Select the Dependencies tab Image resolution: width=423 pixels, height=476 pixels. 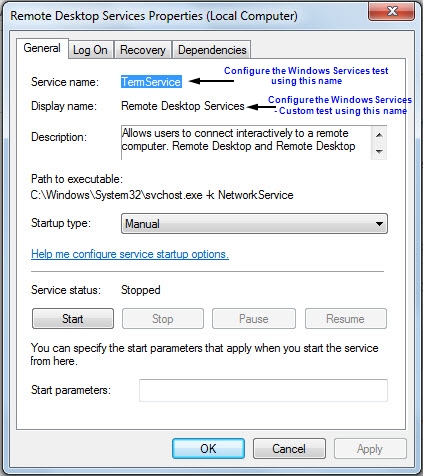pos(212,50)
